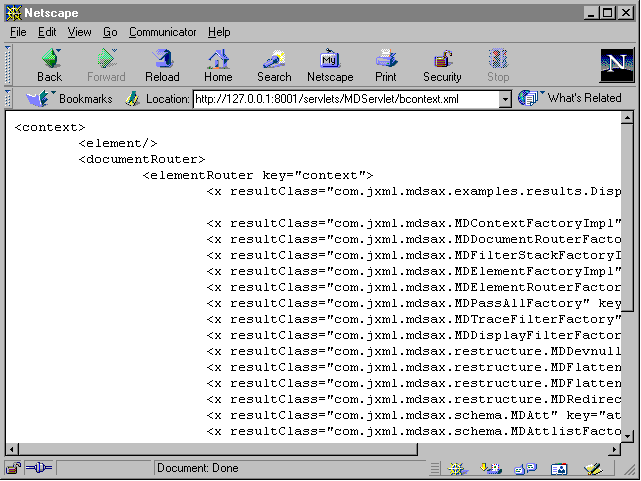Click the MDElementFactoryImpl line
The image size is (641, 481).
point(414,271)
